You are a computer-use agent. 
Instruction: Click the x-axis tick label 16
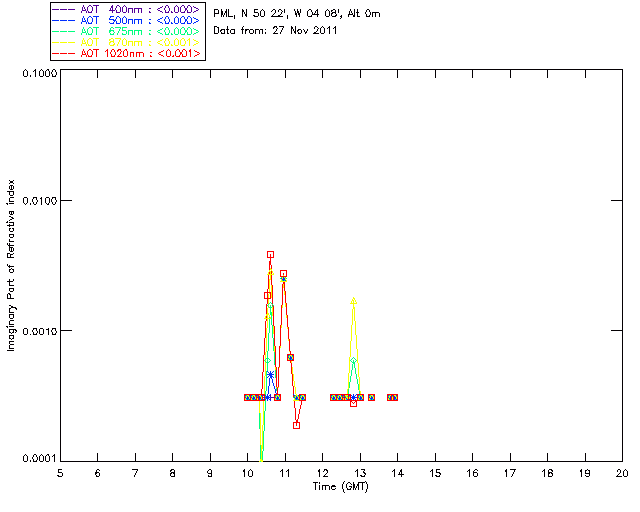coord(473,473)
